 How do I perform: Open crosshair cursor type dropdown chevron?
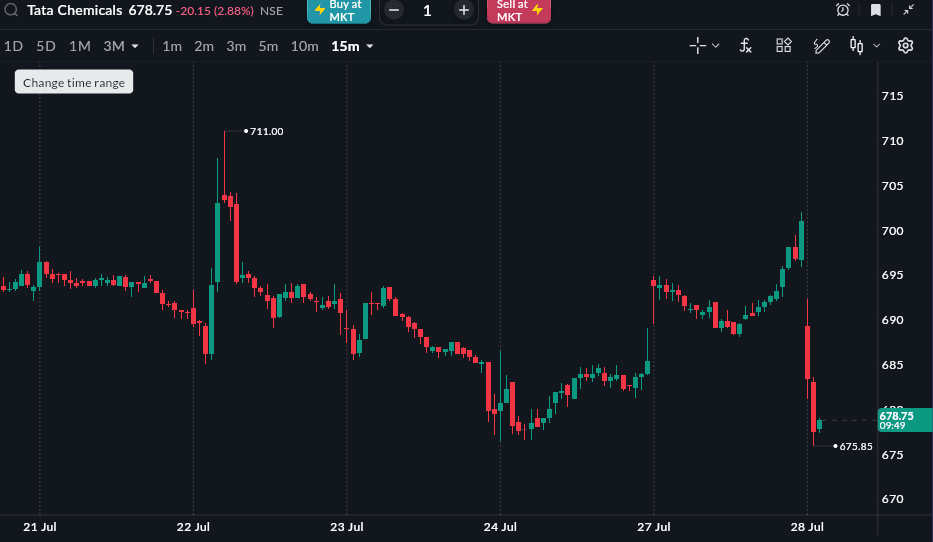716,46
